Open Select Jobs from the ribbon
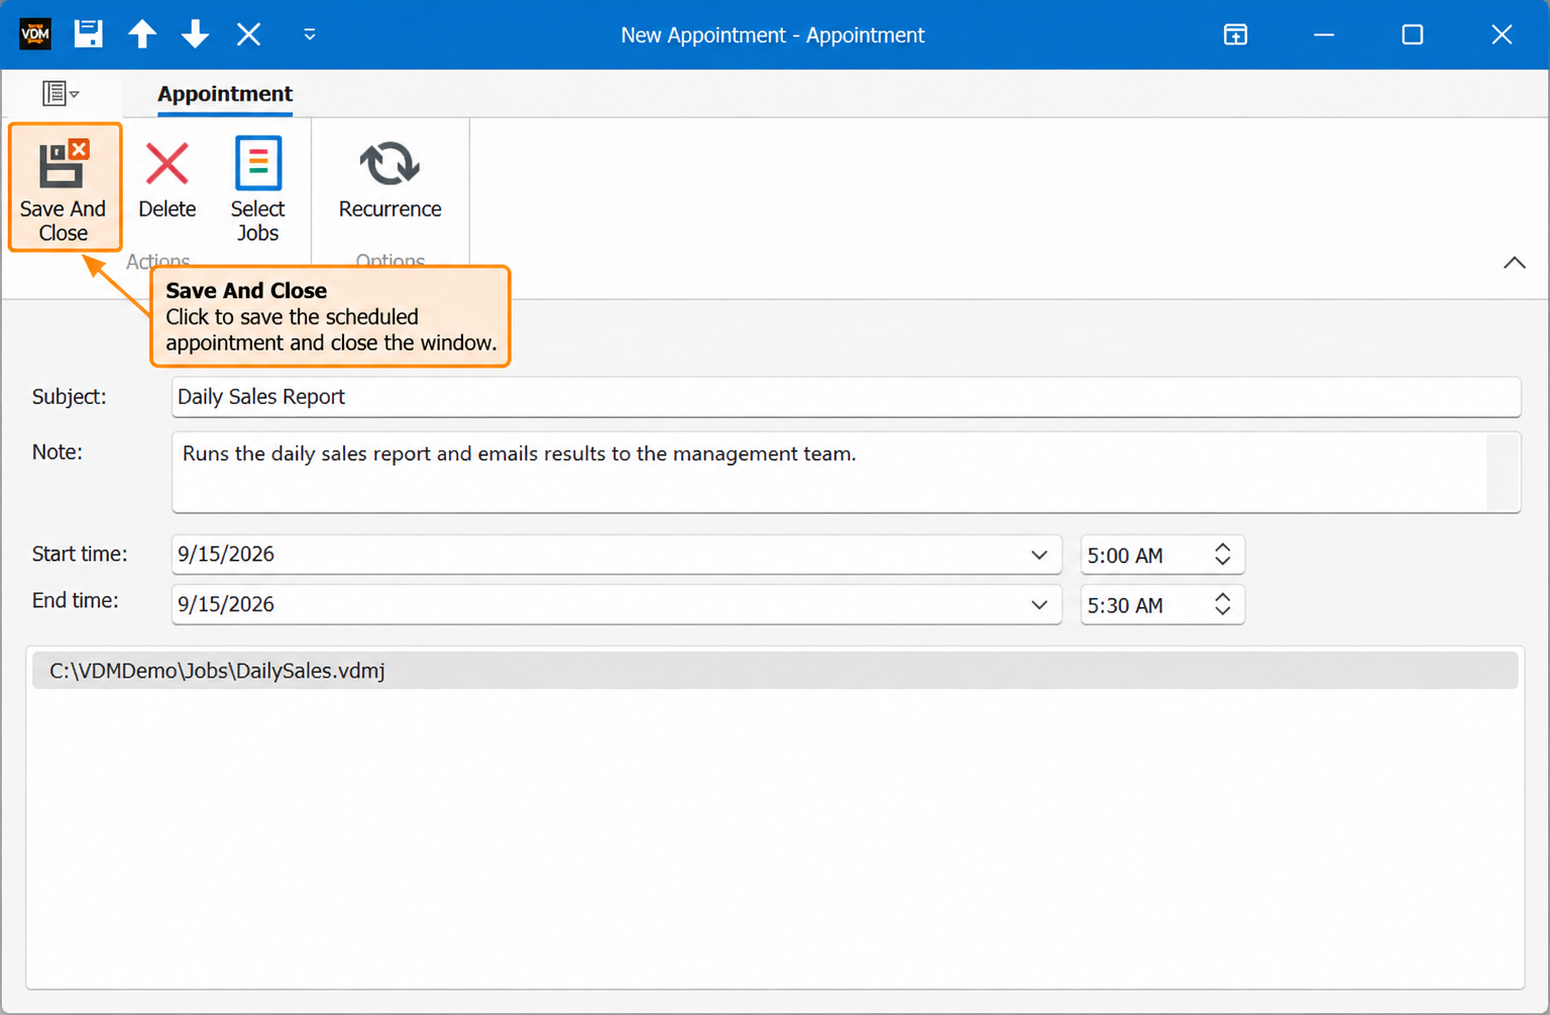 pyautogui.click(x=258, y=189)
